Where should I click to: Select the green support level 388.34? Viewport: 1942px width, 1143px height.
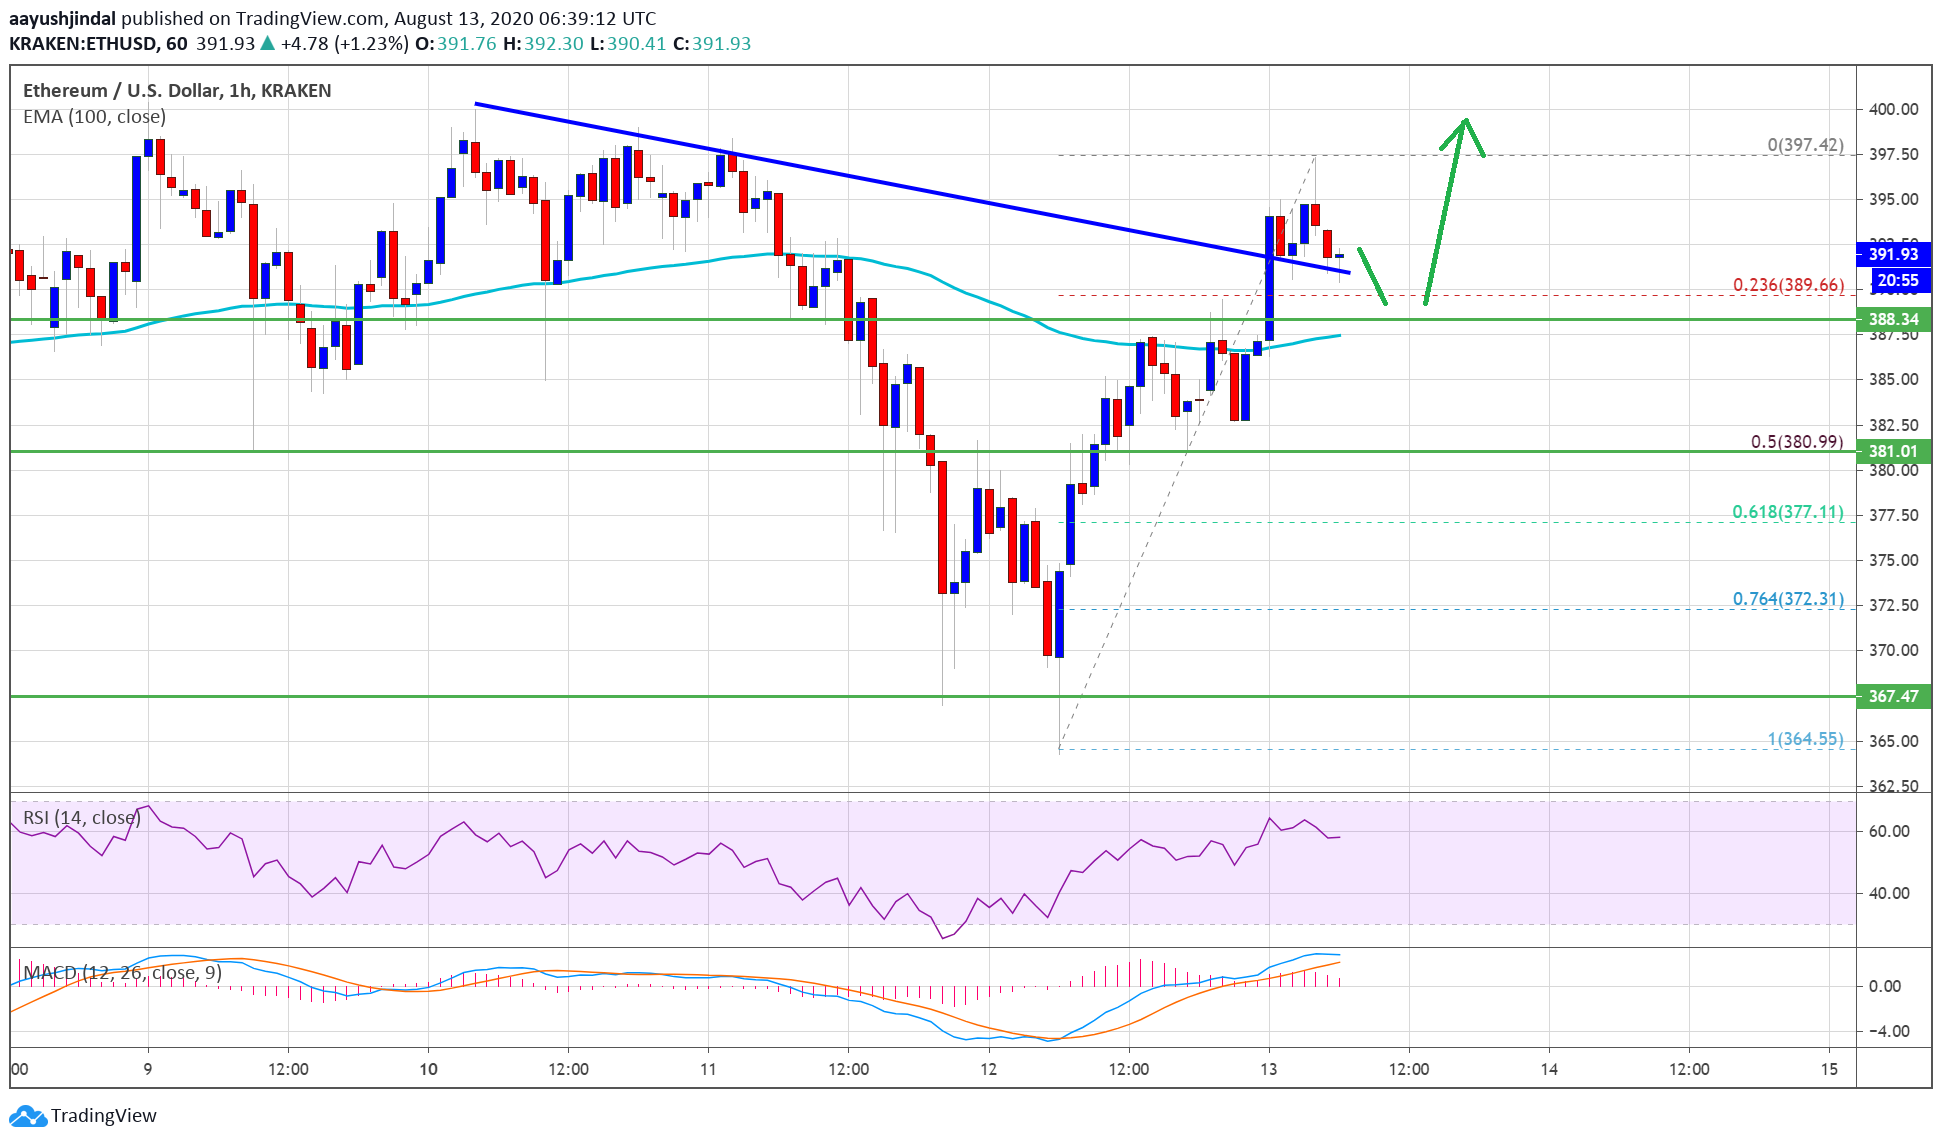pos(1896,318)
